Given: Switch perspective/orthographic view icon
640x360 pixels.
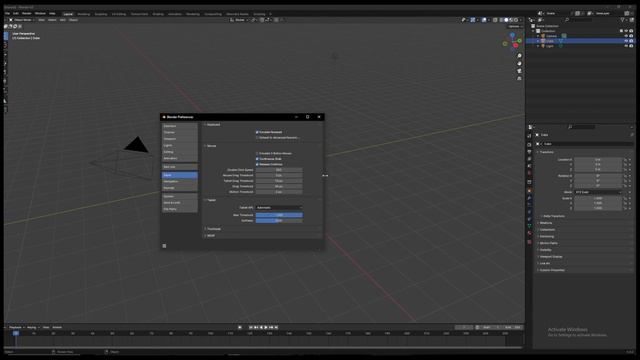Looking at the screenshot, I should 519,78.
